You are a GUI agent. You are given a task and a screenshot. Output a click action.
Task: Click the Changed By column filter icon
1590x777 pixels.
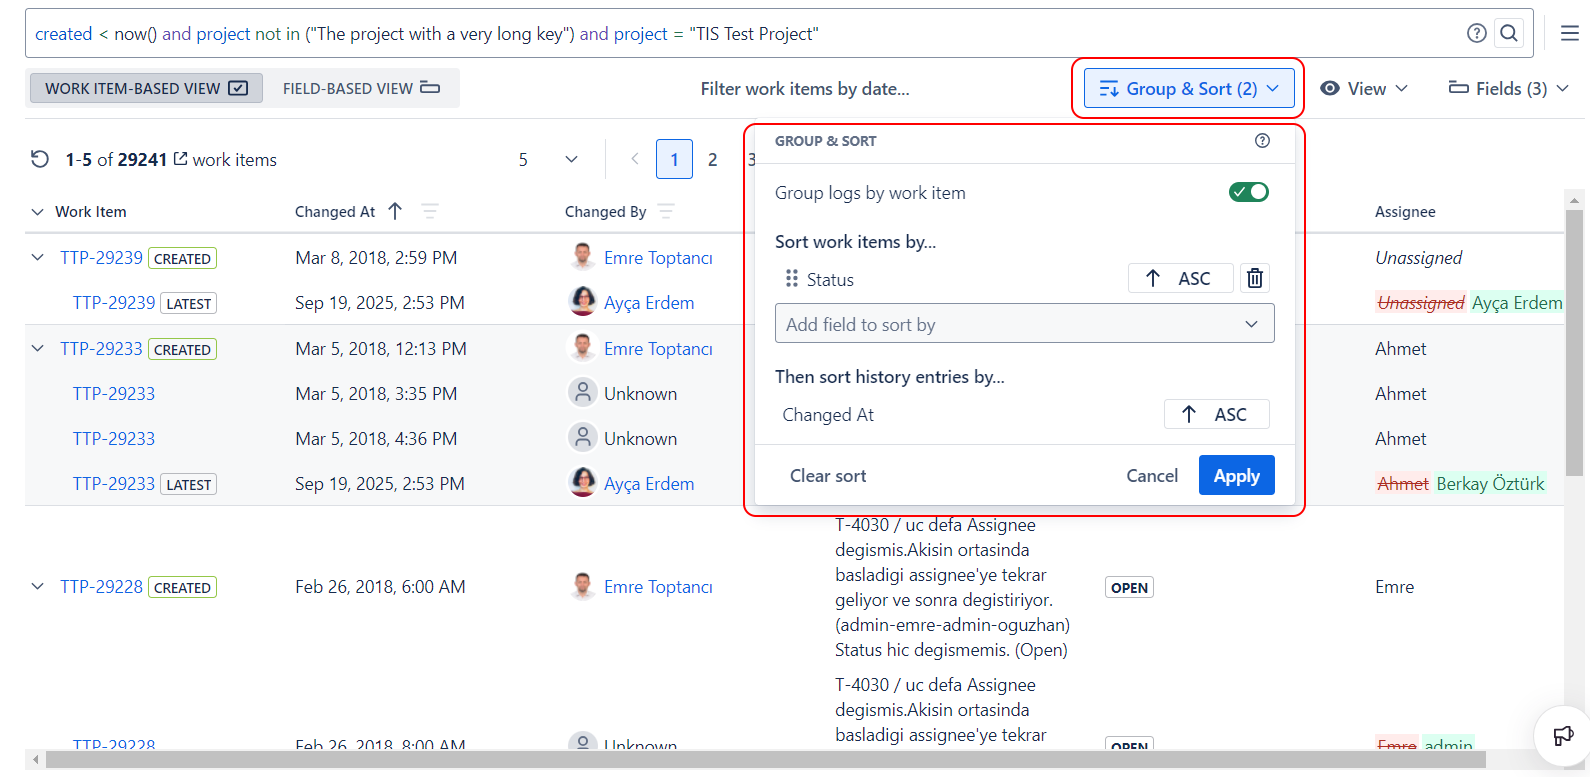click(666, 211)
